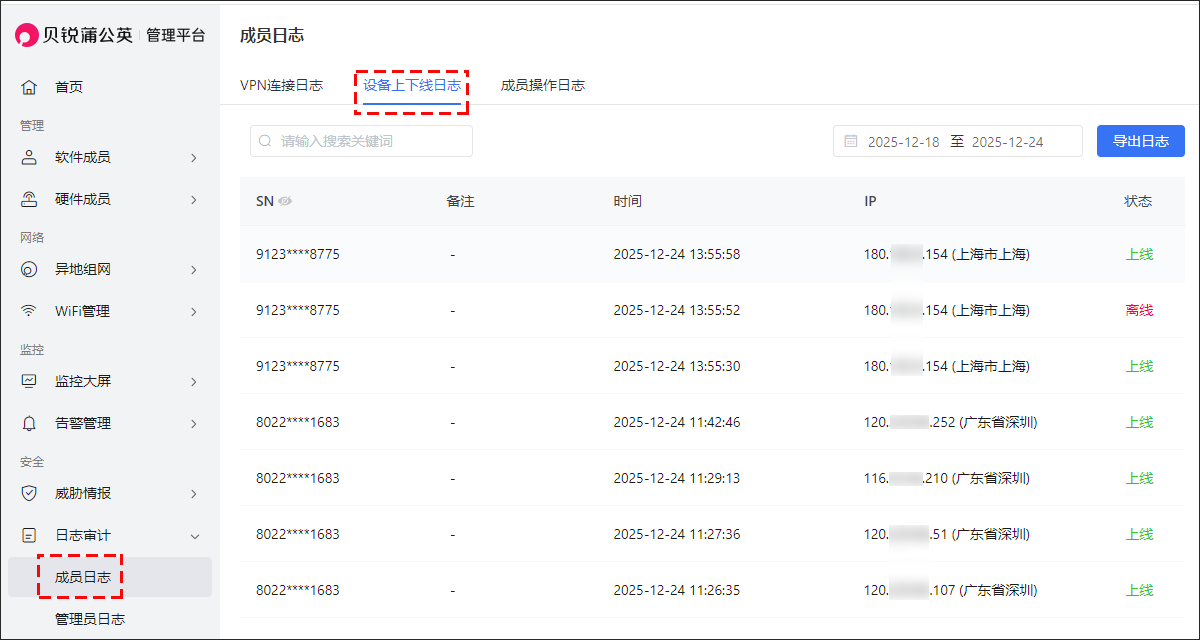Click the monitoring dashboard icon
The height and width of the screenshot is (640, 1200).
click(x=29, y=381)
